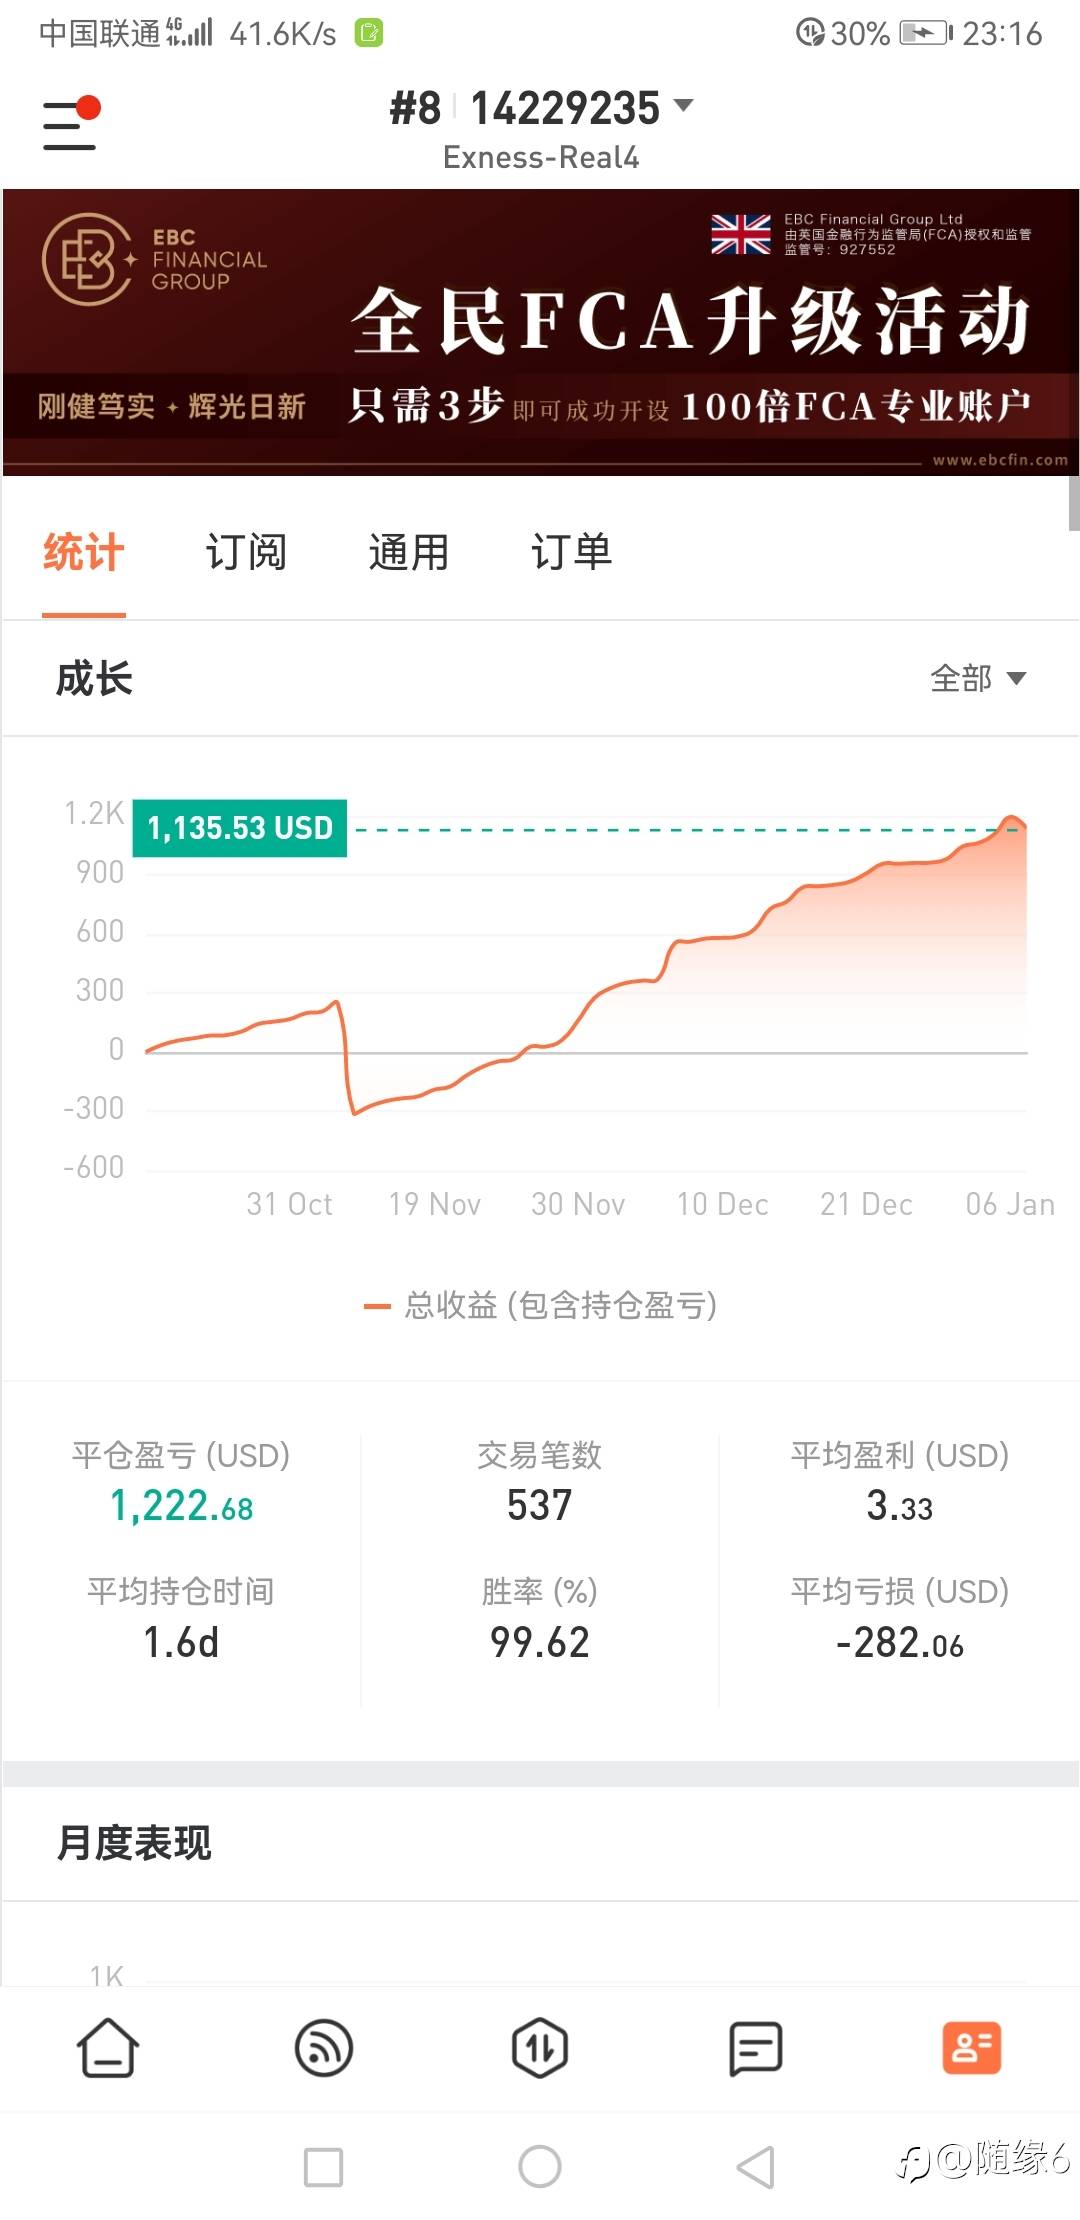
Task: Open the 订单 tab
Action: [571, 553]
